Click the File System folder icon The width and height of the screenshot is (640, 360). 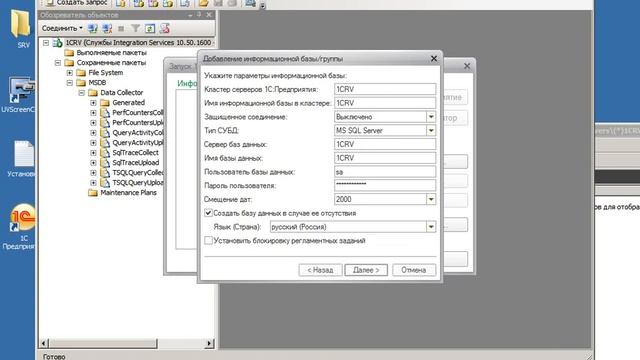(81, 73)
